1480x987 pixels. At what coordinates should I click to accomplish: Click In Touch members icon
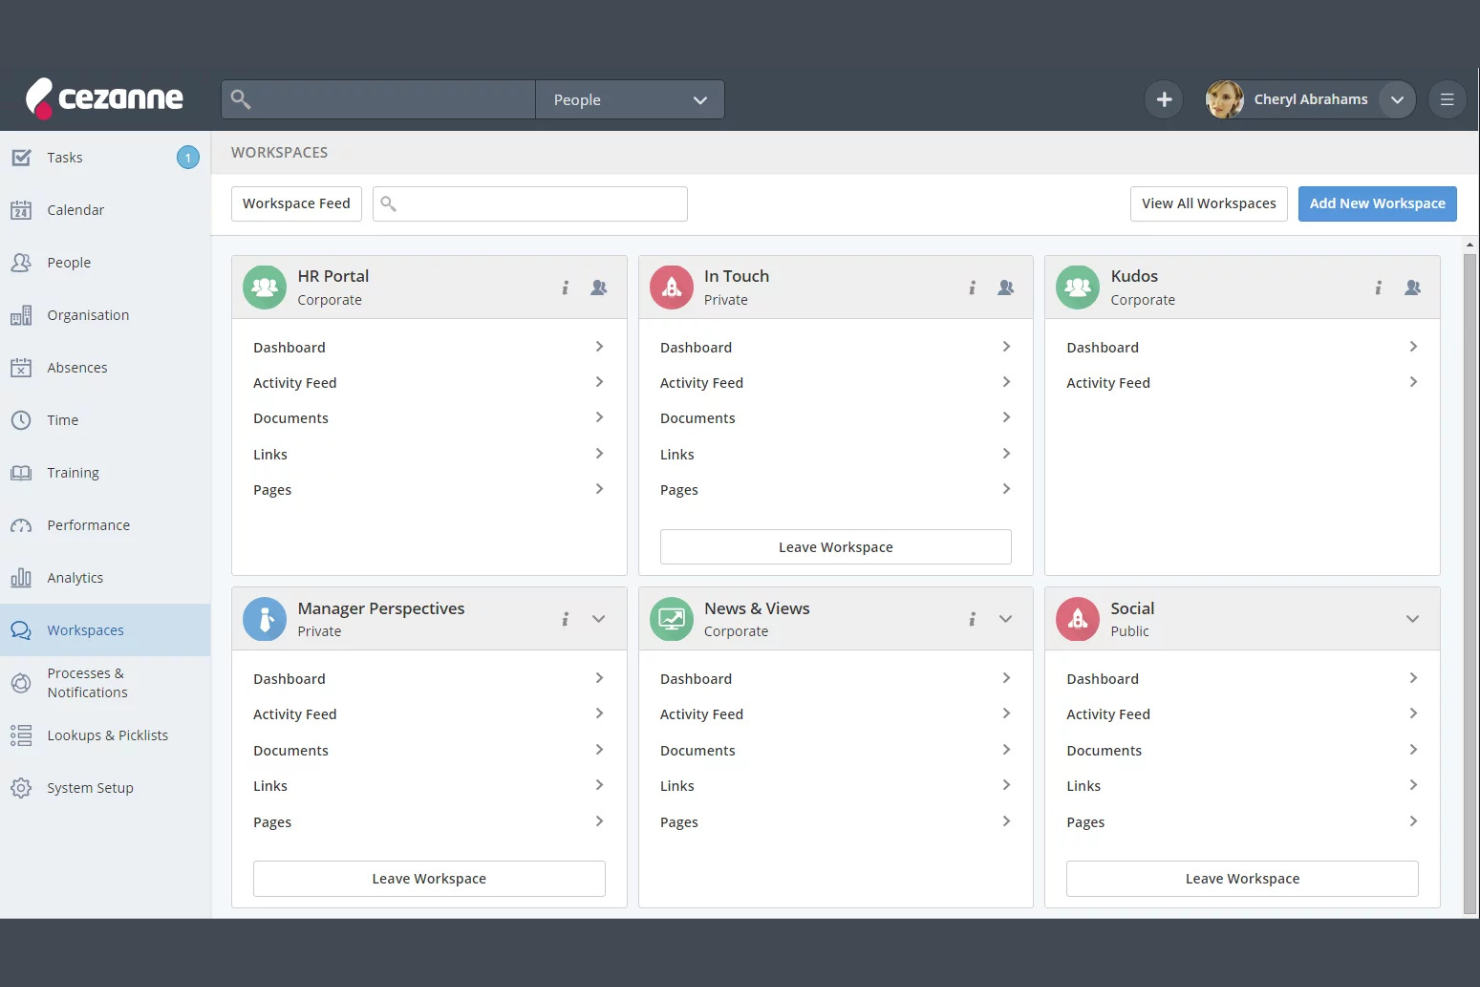pyautogui.click(x=1006, y=288)
